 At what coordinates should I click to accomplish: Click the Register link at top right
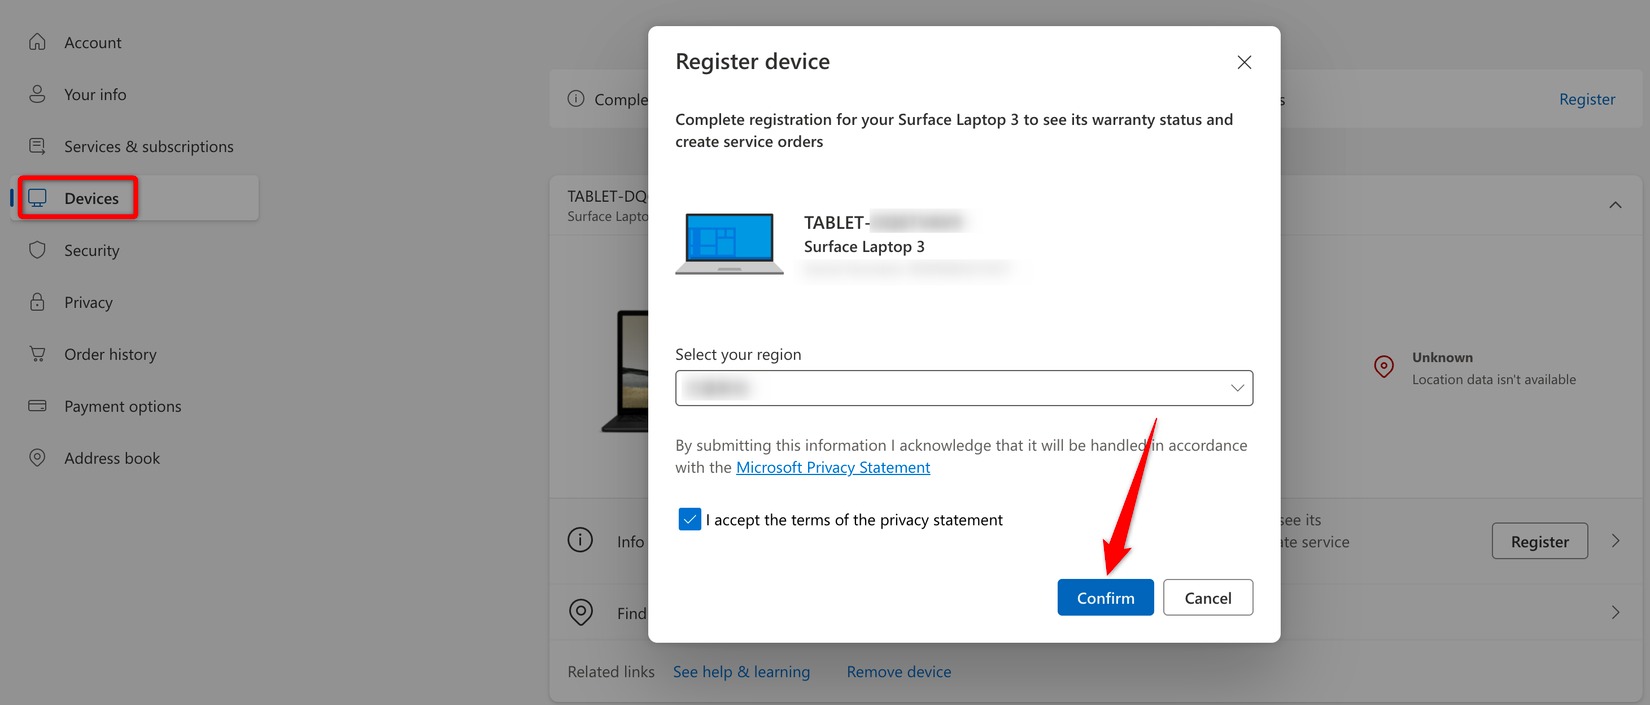(1587, 99)
